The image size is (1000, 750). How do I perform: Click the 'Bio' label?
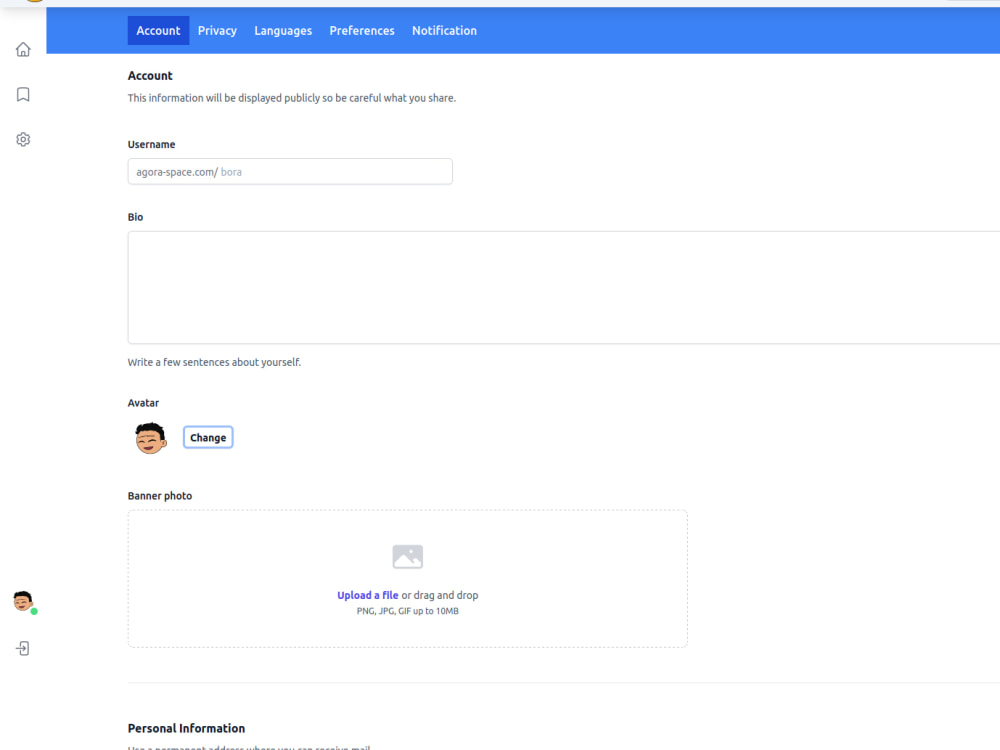(x=135, y=217)
